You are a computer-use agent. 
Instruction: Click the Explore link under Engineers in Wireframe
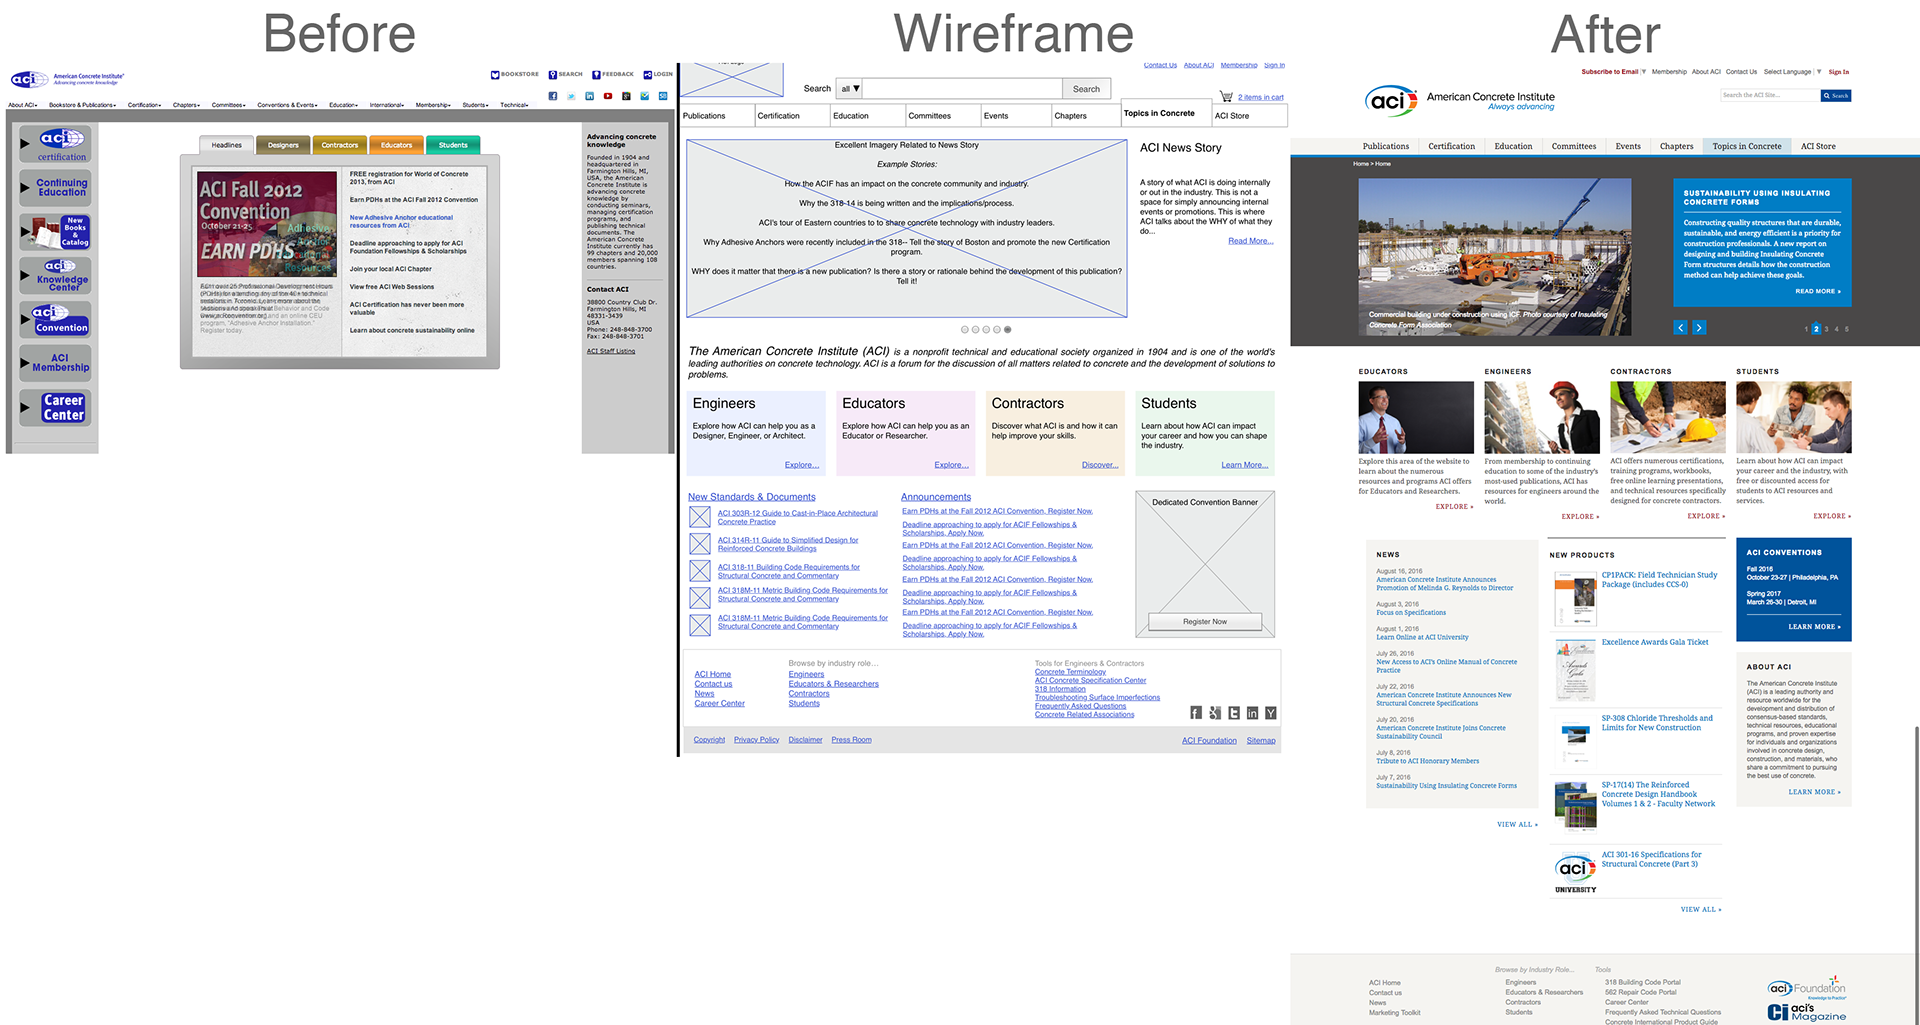tap(801, 465)
